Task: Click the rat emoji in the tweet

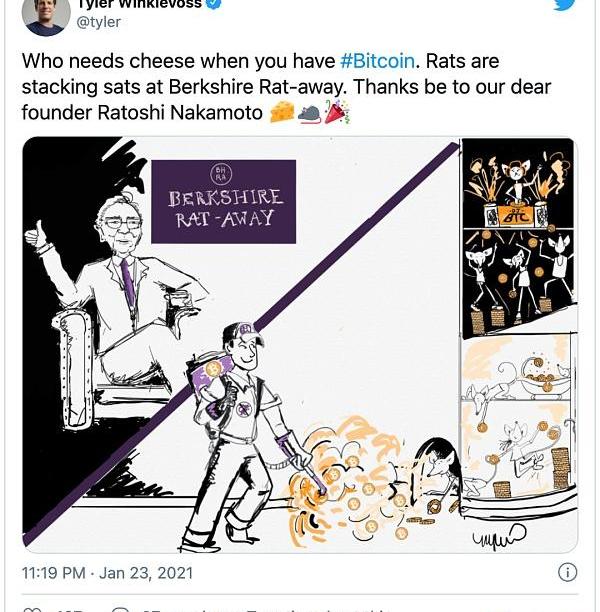Action: 309,113
